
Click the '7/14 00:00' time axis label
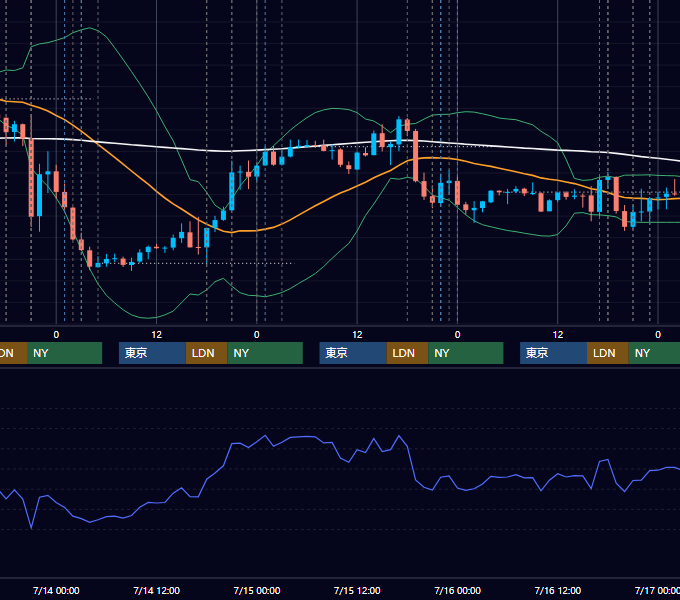click(x=56, y=590)
